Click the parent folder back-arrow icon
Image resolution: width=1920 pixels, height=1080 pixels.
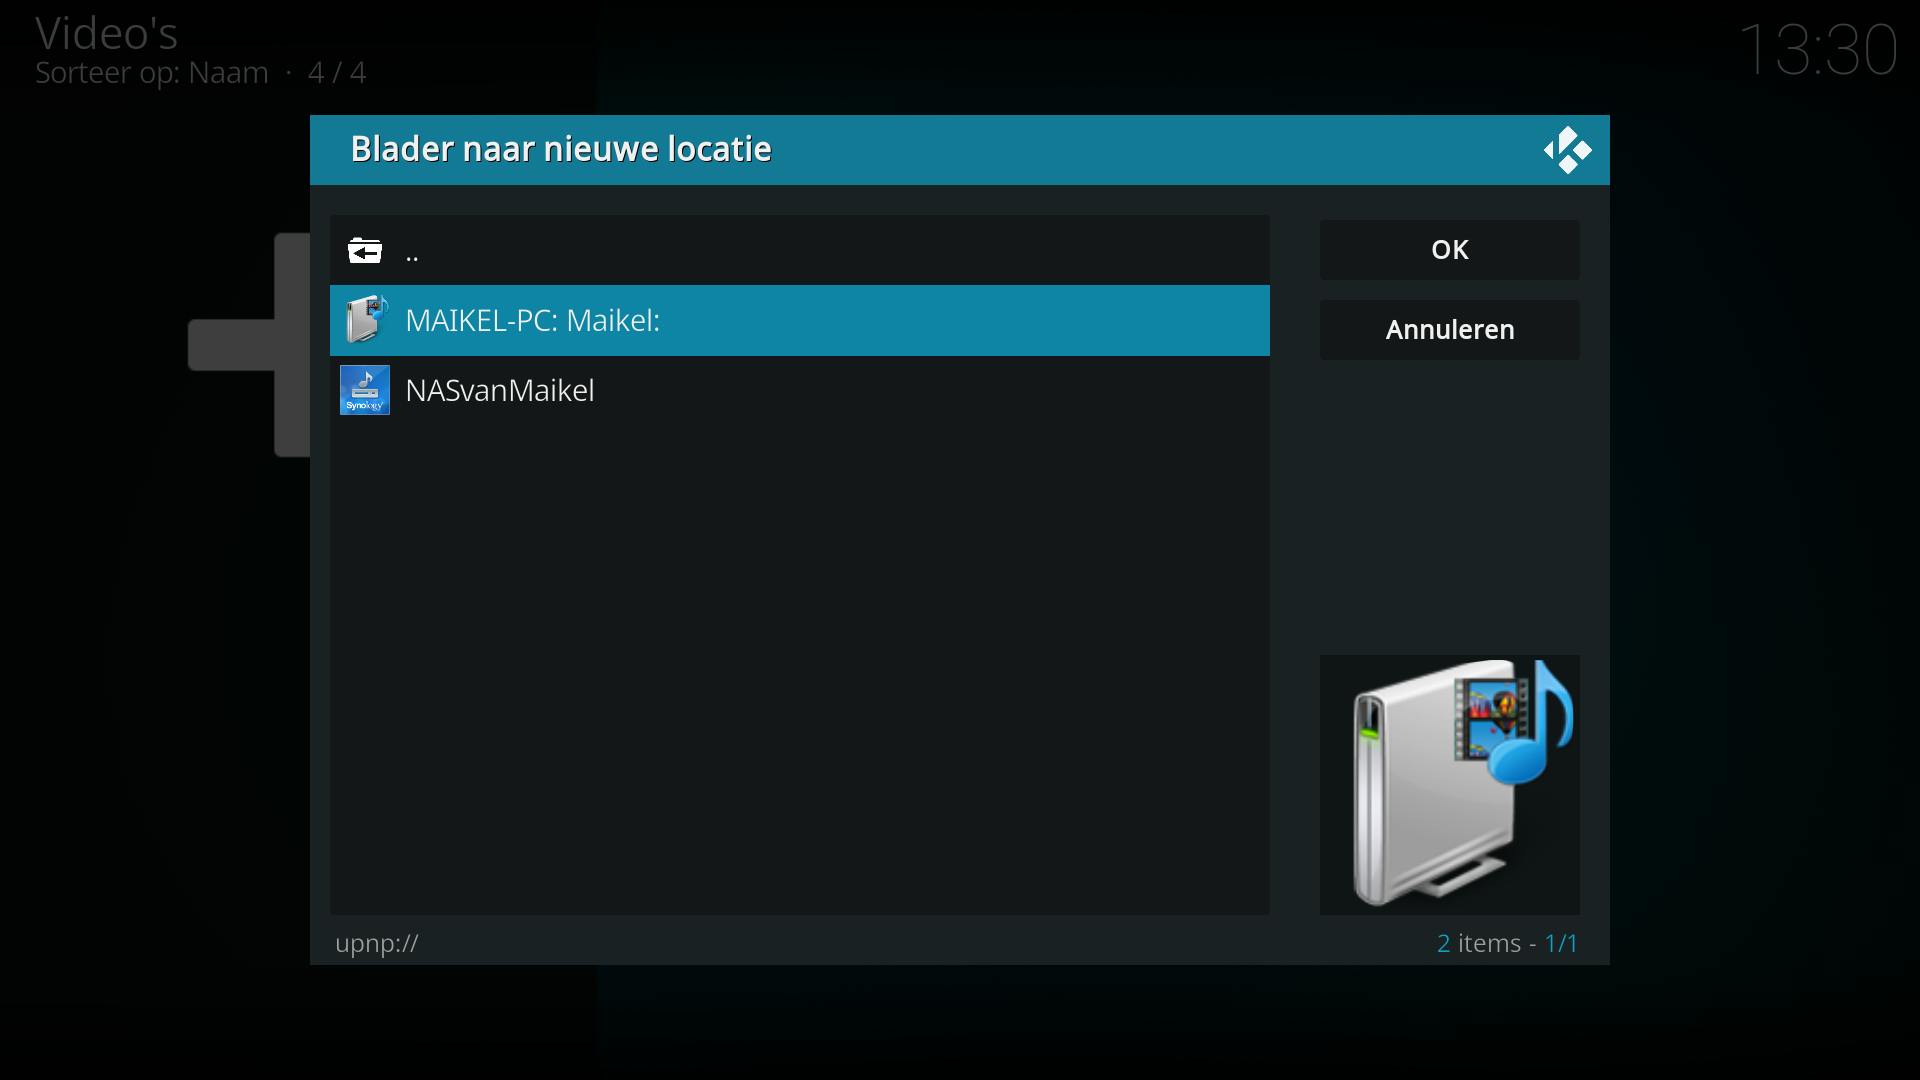365,250
